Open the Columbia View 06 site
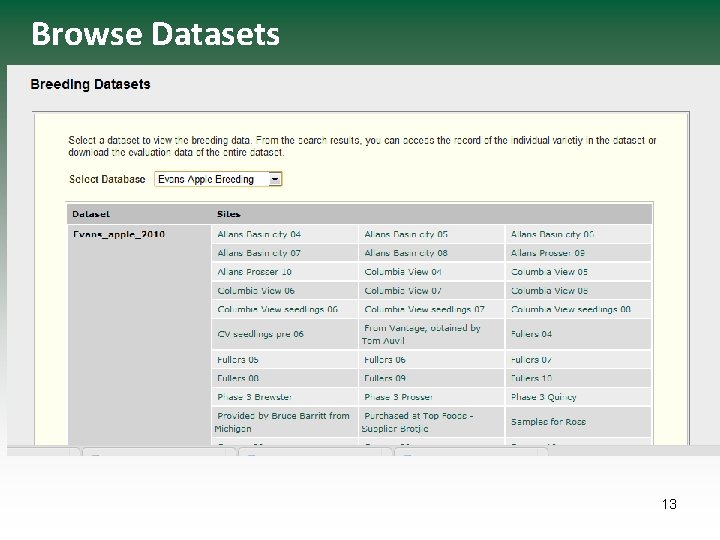This screenshot has width=720, height=540. [256, 291]
